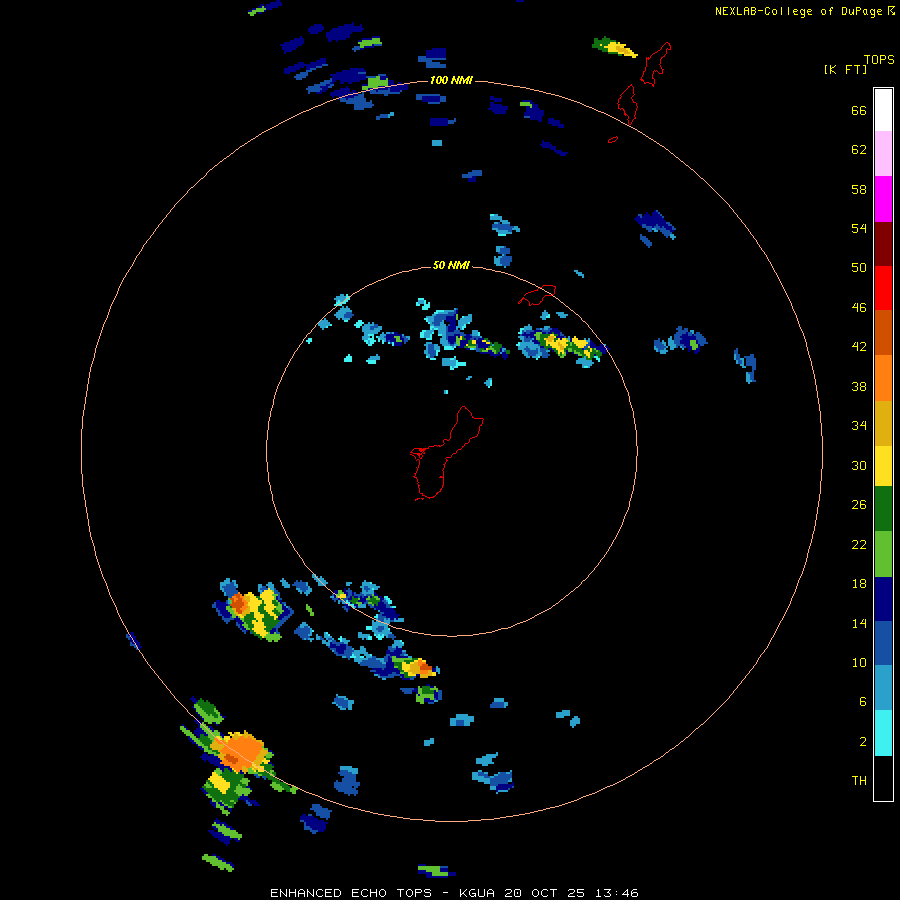Click the [K FT] units label
The width and height of the screenshot is (900, 900).
tap(845, 70)
